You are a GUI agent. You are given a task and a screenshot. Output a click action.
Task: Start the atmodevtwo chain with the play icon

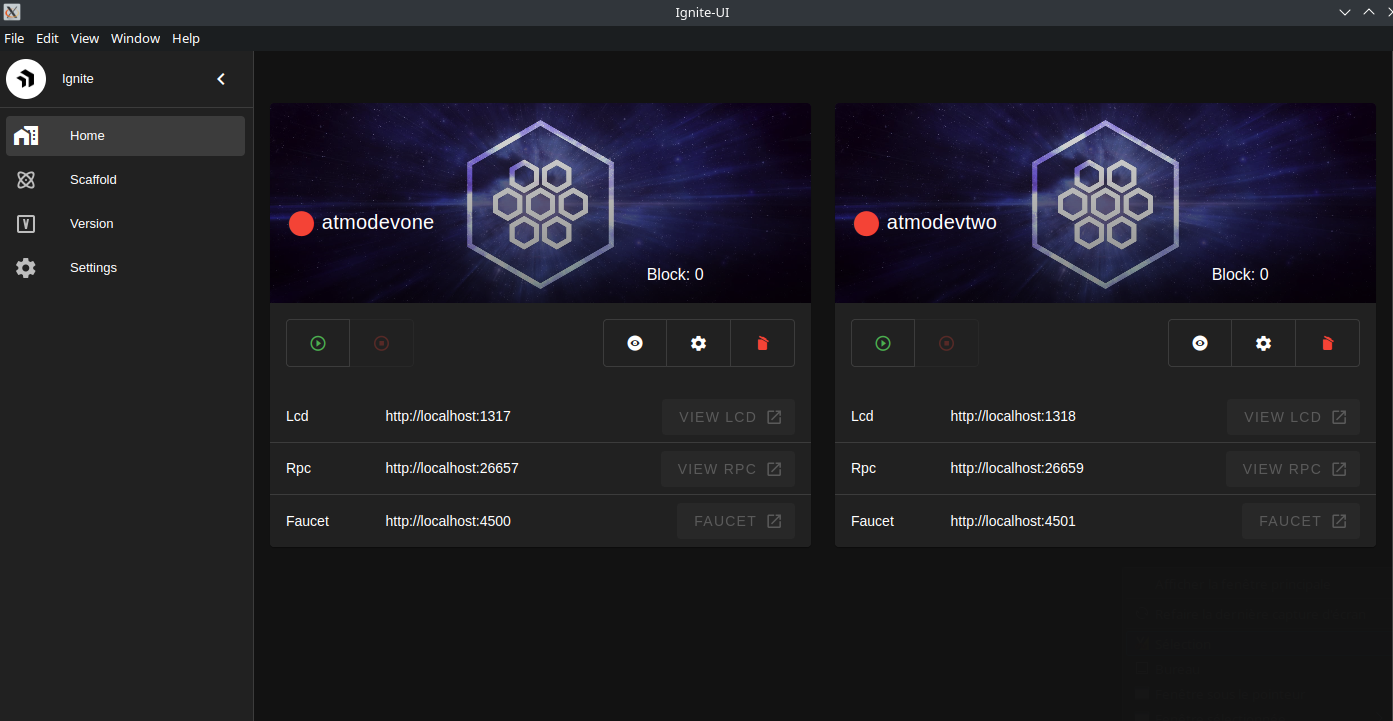point(882,342)
